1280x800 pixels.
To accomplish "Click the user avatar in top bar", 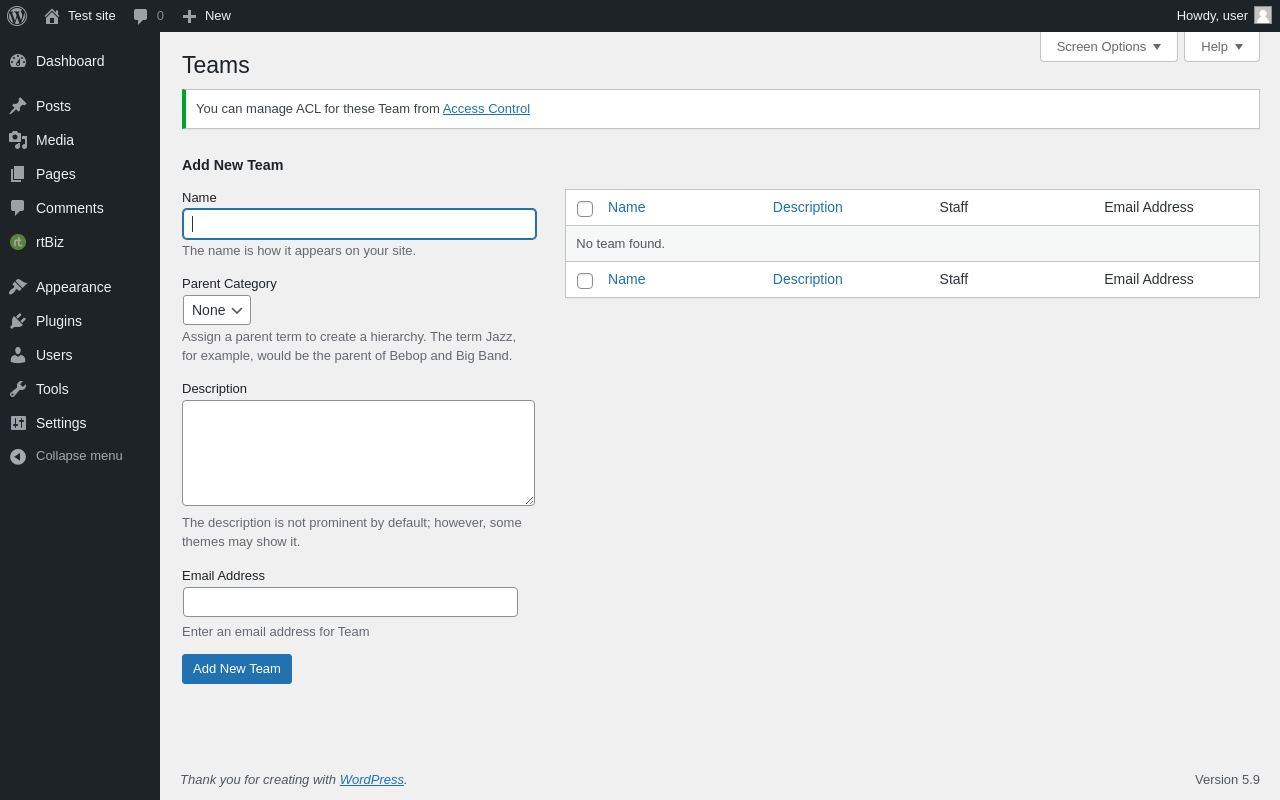I will (1263, 15).
